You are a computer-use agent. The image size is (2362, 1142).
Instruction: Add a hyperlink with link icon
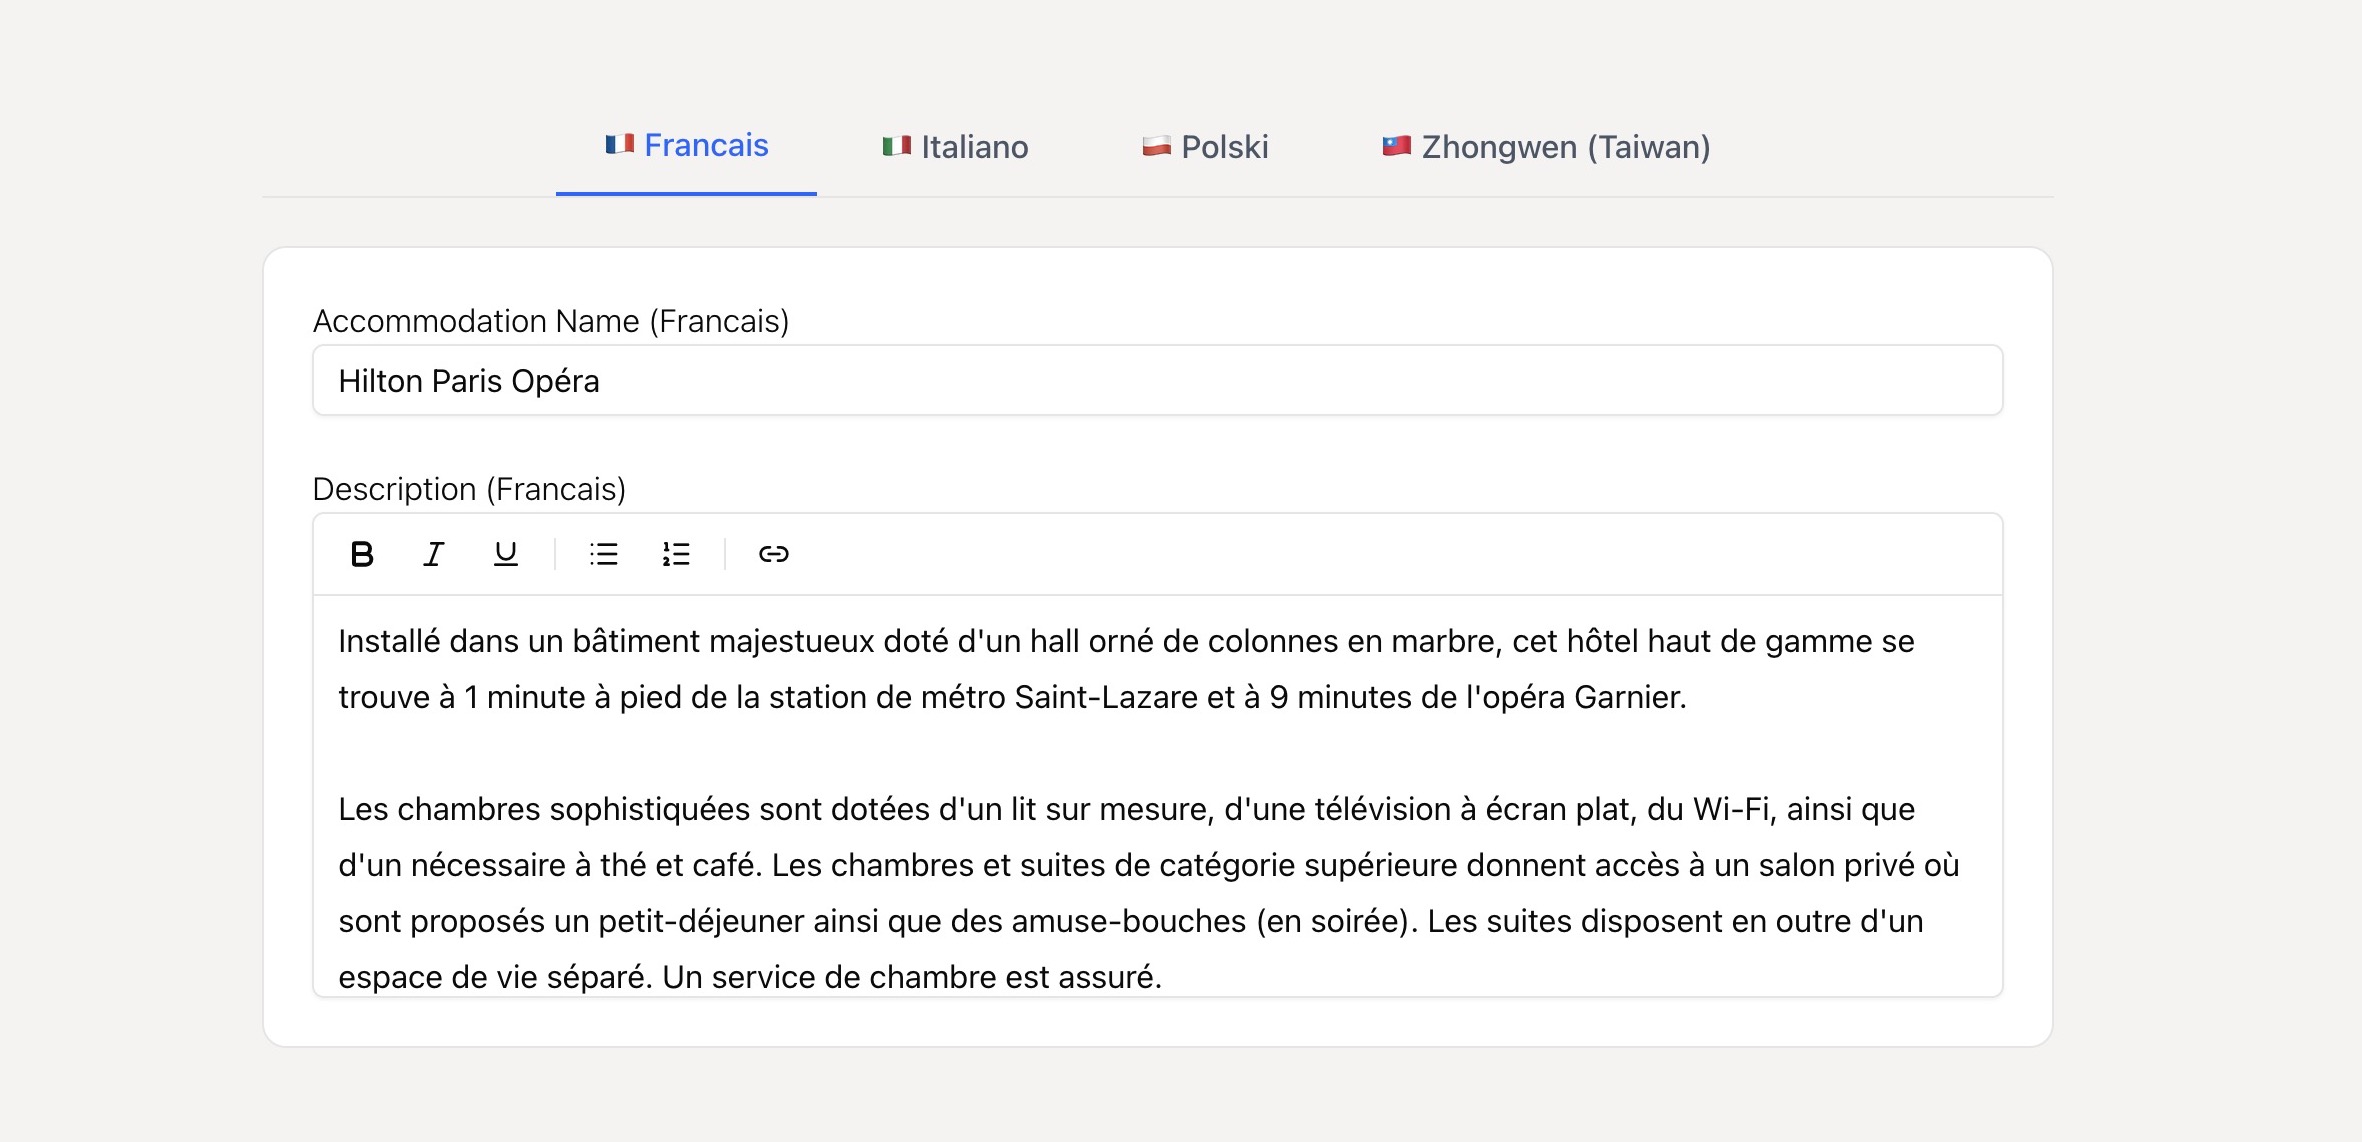(x=773, y=554)
